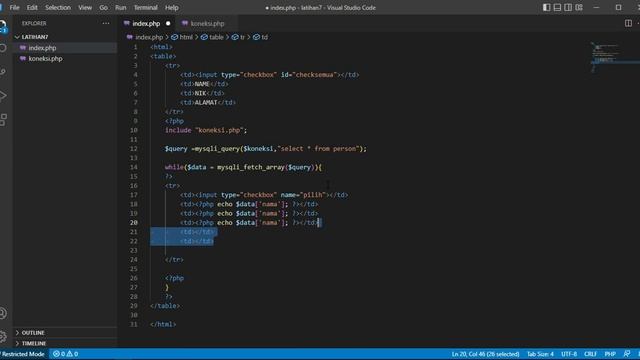Click CRLF end of line selector
This screenshot has height=360, width=640.
(591, 354)
